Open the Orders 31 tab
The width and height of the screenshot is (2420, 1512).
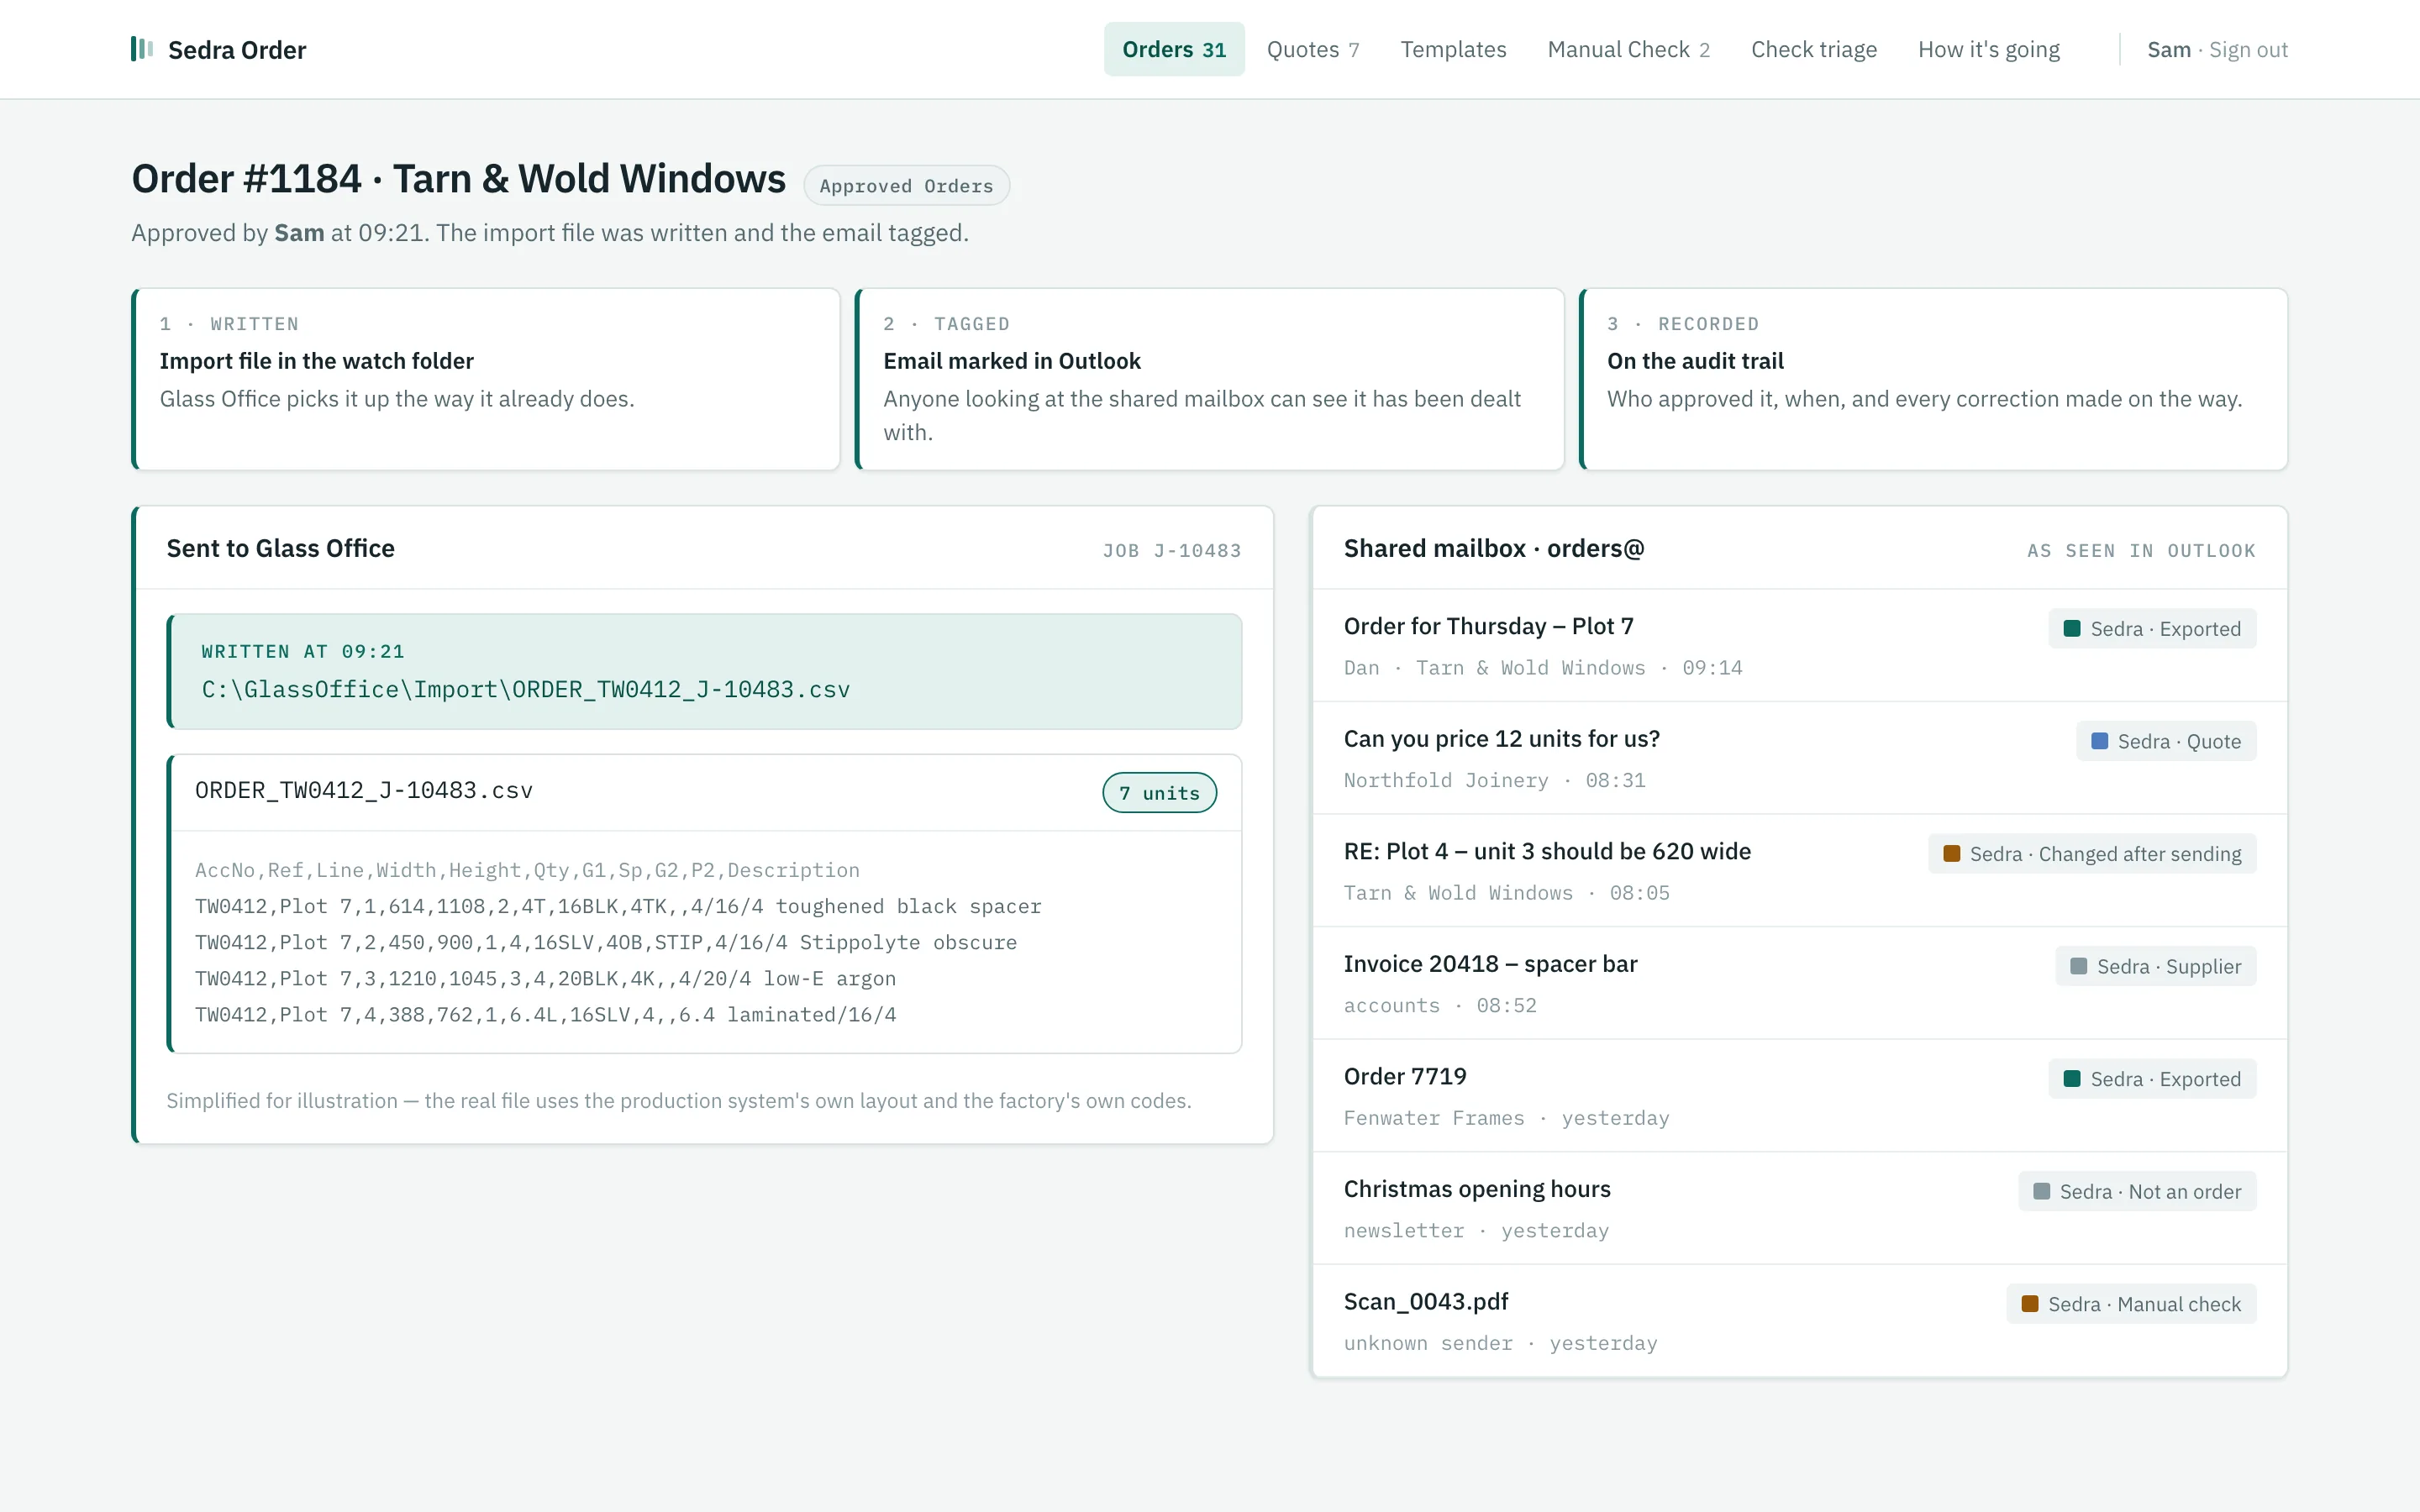coord(1174,49)
